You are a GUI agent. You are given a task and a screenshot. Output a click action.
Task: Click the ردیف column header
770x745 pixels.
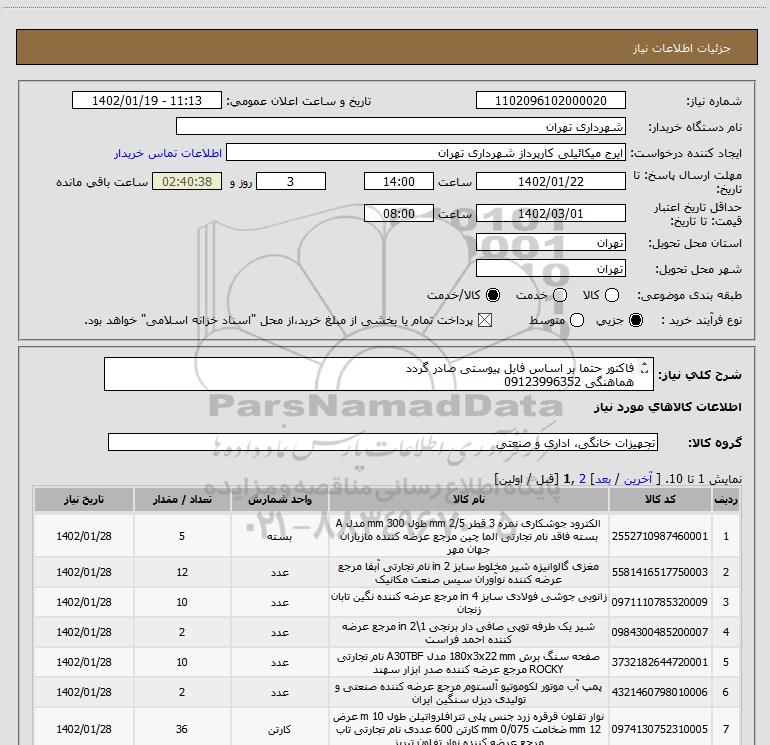[726, 499]
